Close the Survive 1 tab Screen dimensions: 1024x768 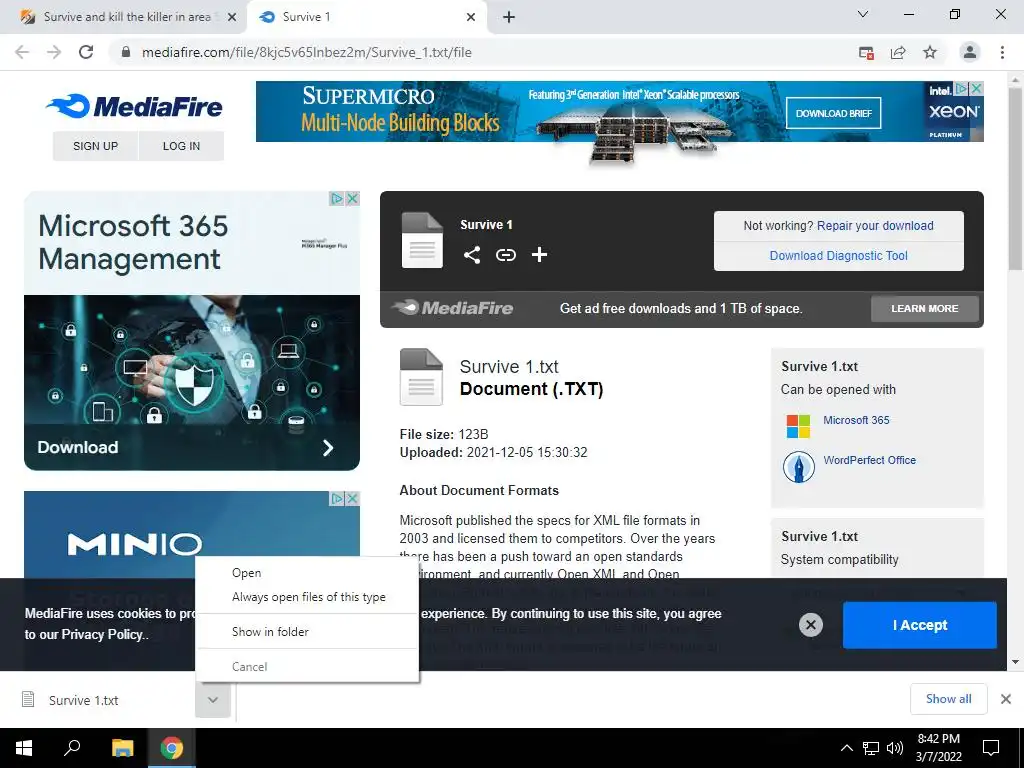pos(471,17)
